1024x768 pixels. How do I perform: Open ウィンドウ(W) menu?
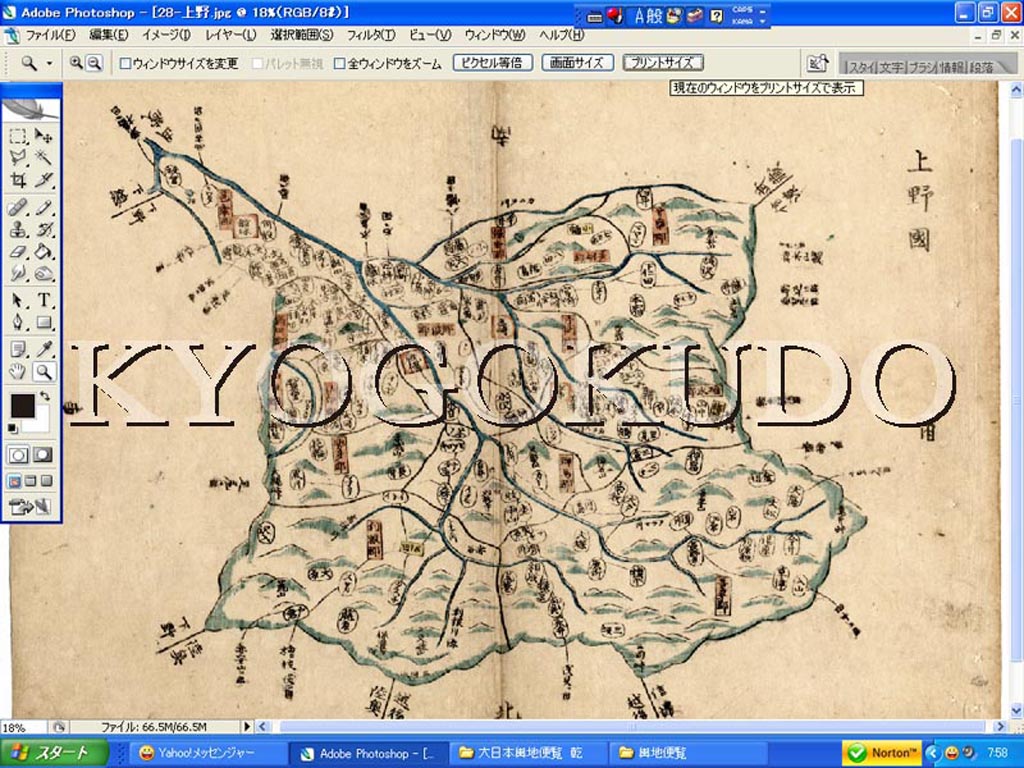tap(495, 35)
